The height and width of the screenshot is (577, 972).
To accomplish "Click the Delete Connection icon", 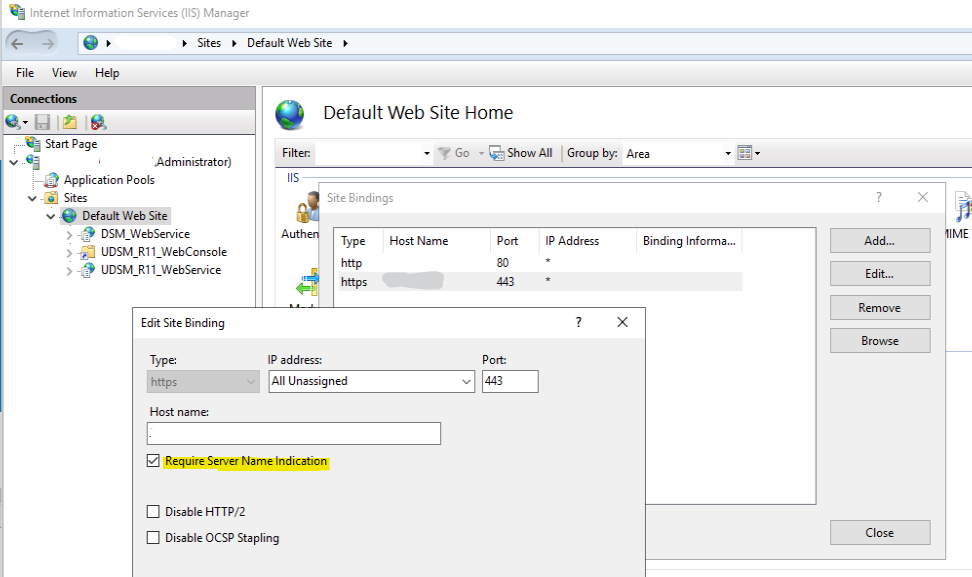I will click(98, 122).
